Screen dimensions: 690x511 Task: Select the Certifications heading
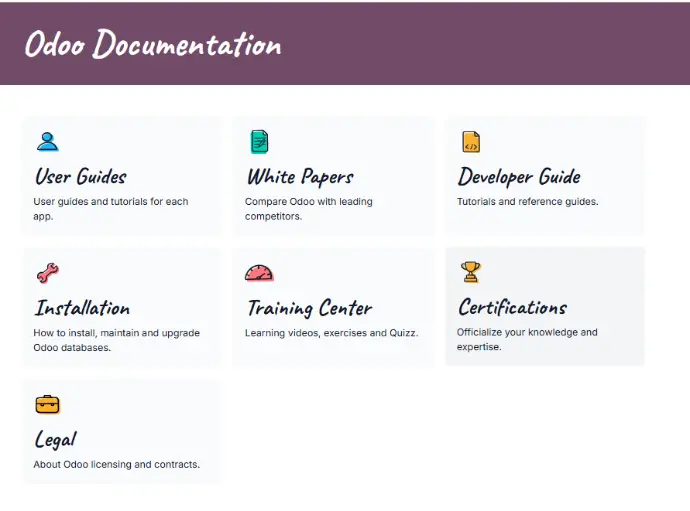[512, 307]
